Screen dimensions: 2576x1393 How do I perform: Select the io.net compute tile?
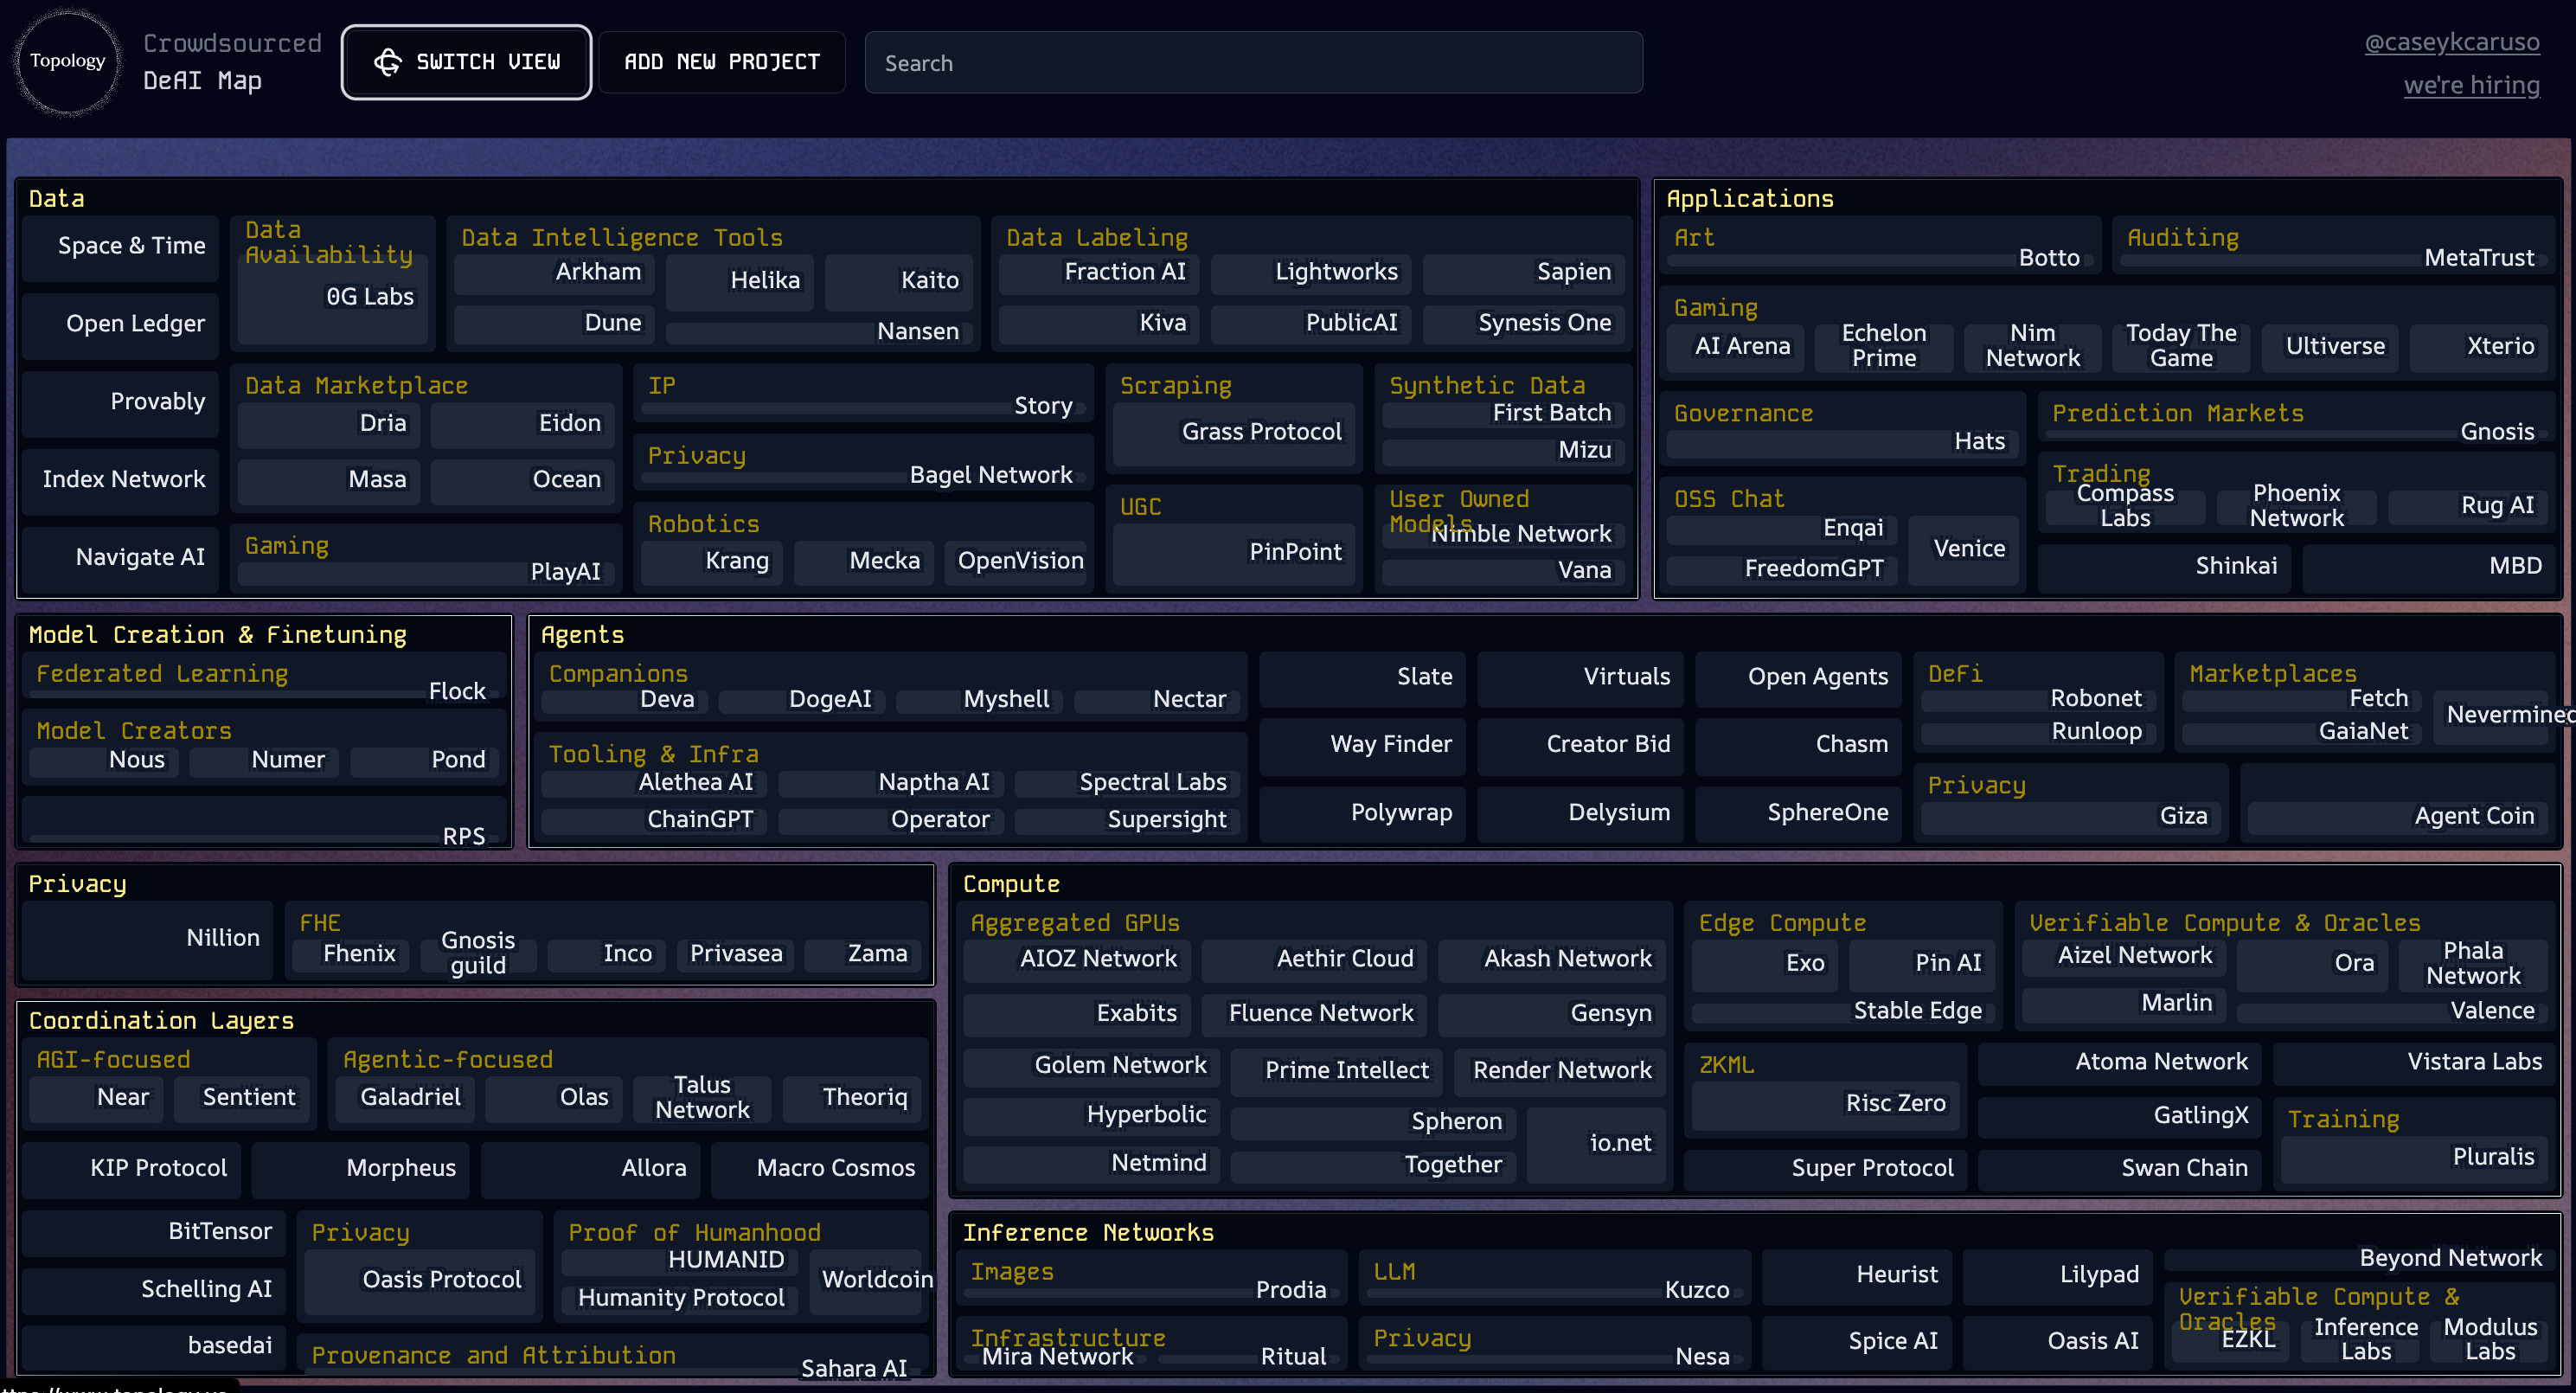(1595, 1143)
